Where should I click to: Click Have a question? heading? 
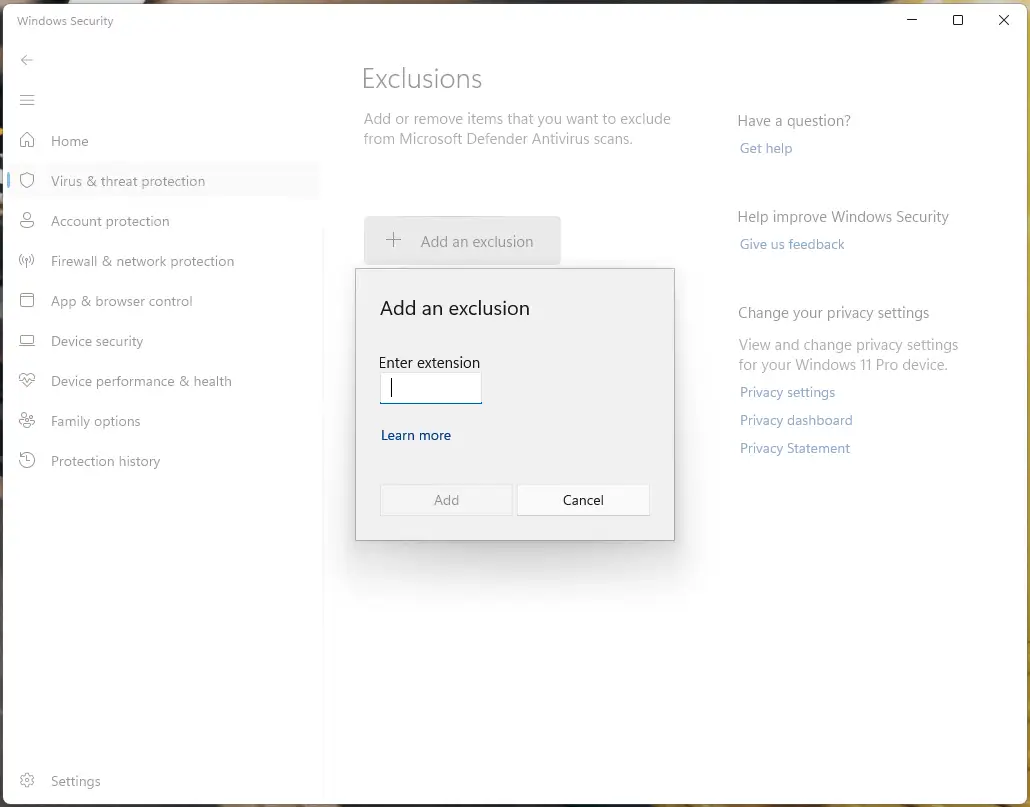[794, 121]
